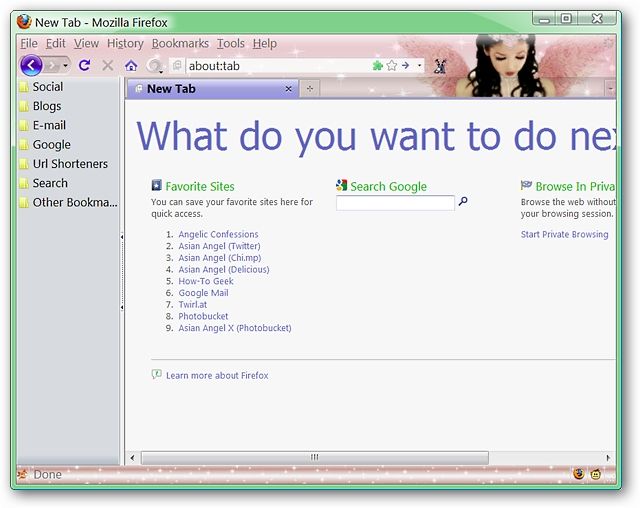The width and height of the screenshot is (640, 508).
Task: Open the Bookmarks menu
Action: coord(180,43)
